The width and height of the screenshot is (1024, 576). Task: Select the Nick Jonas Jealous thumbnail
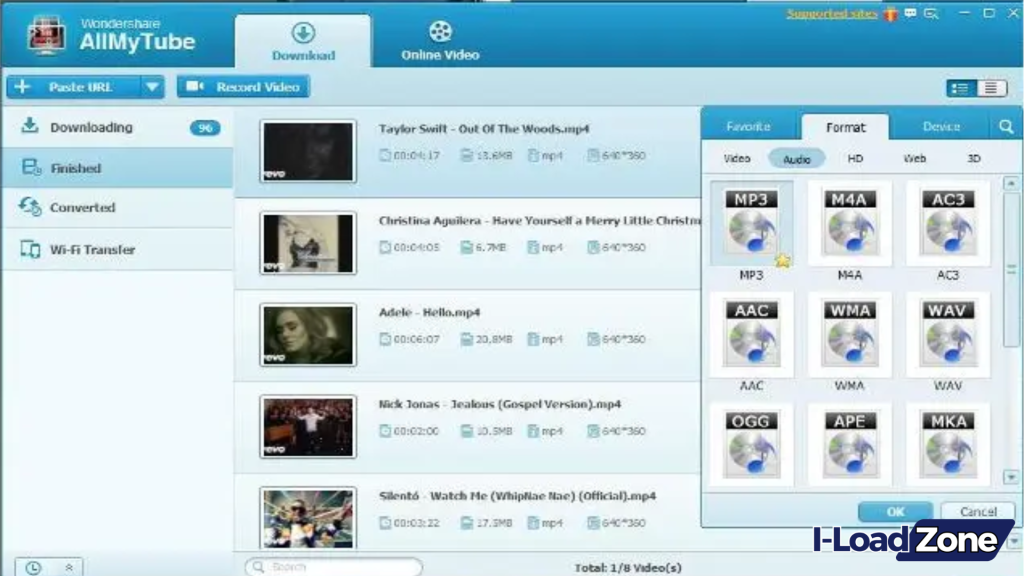pyautogui.click(x=308, y=427)
